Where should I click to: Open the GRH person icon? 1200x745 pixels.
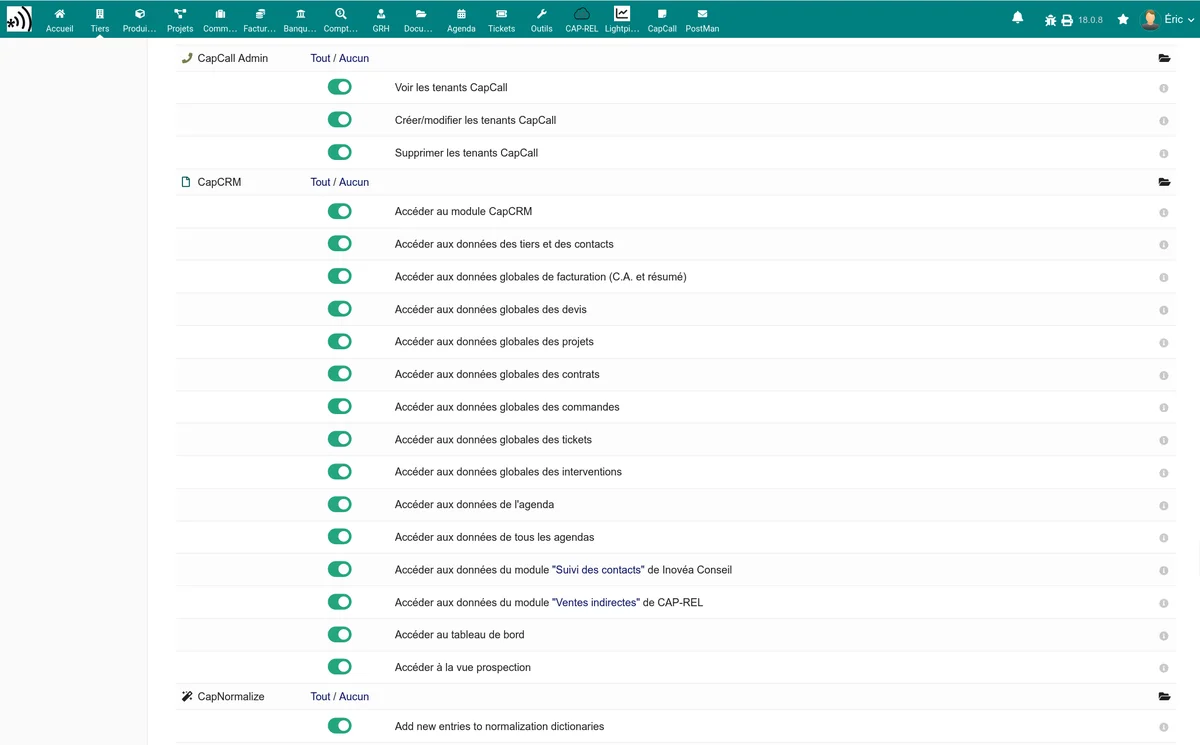coord(381,14)
